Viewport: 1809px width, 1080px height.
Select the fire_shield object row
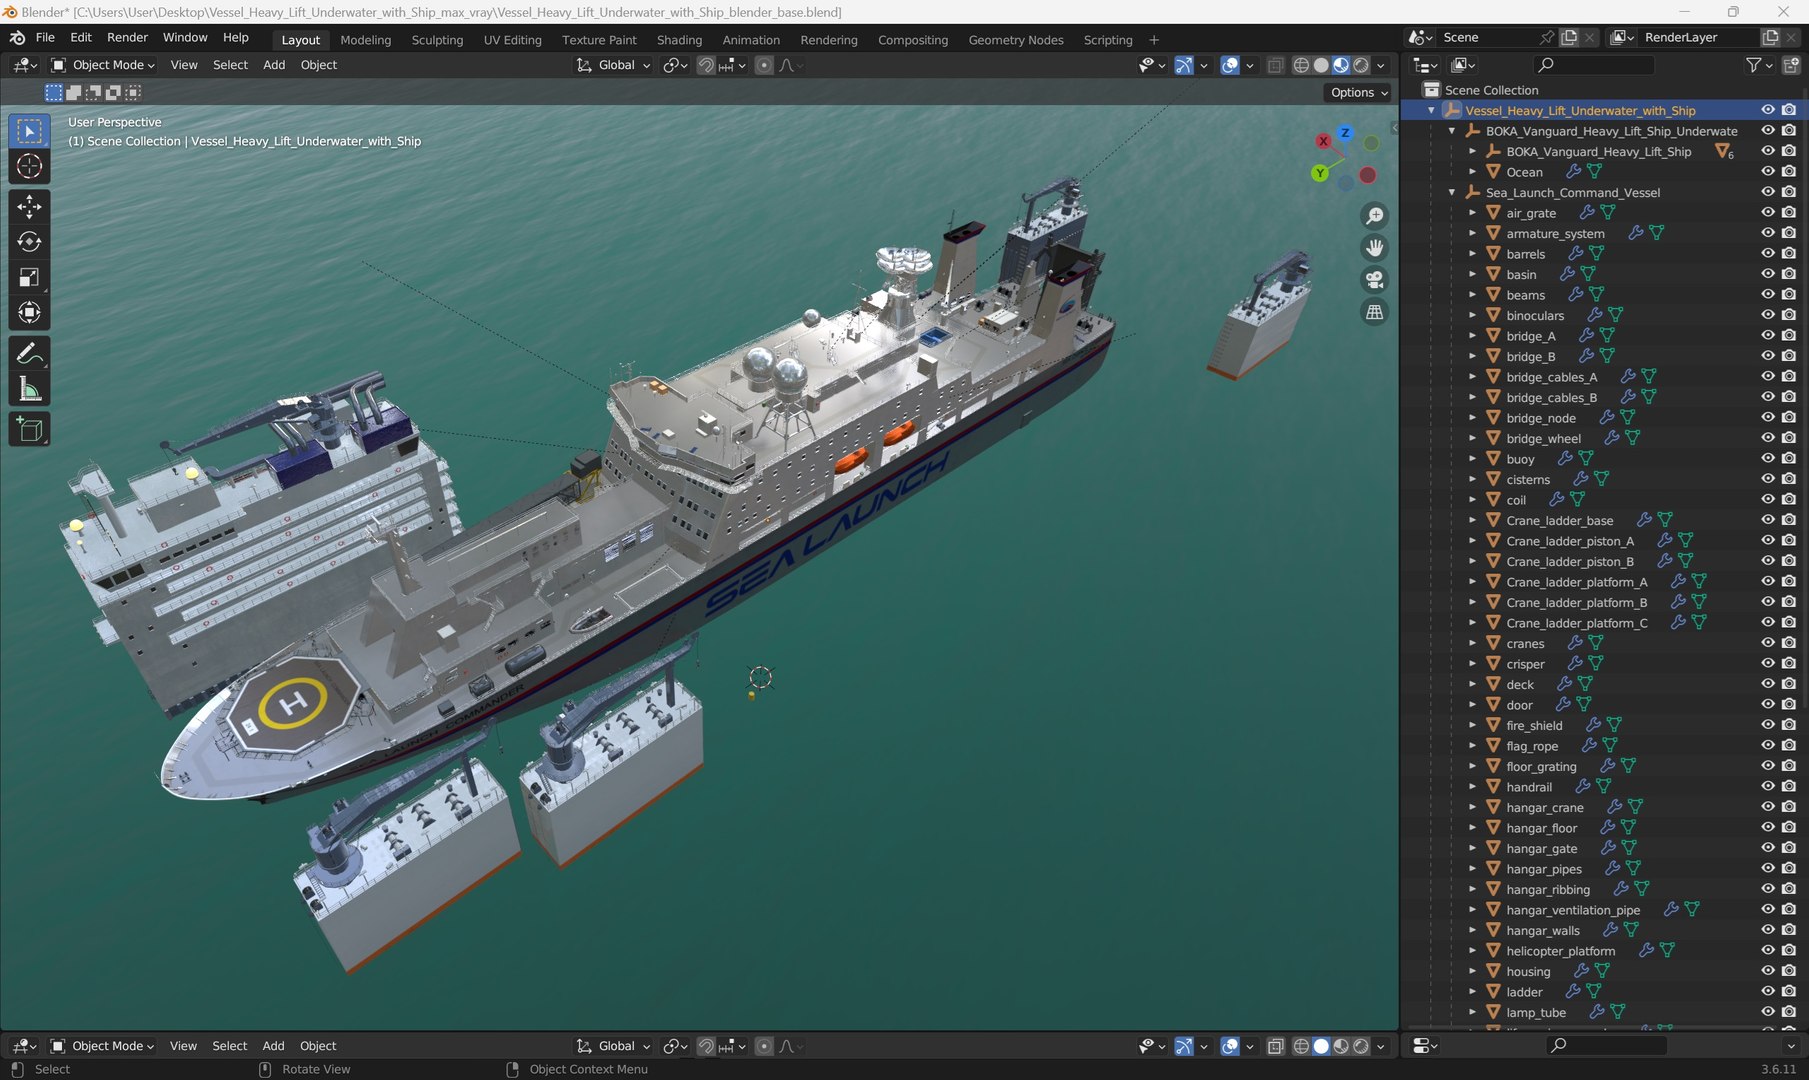point(1534,725)
